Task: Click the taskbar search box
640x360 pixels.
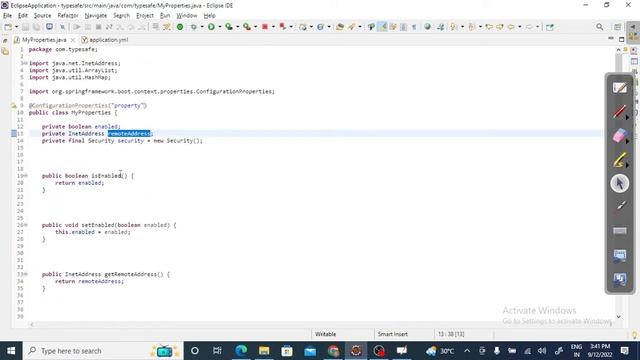Action: 102,351
